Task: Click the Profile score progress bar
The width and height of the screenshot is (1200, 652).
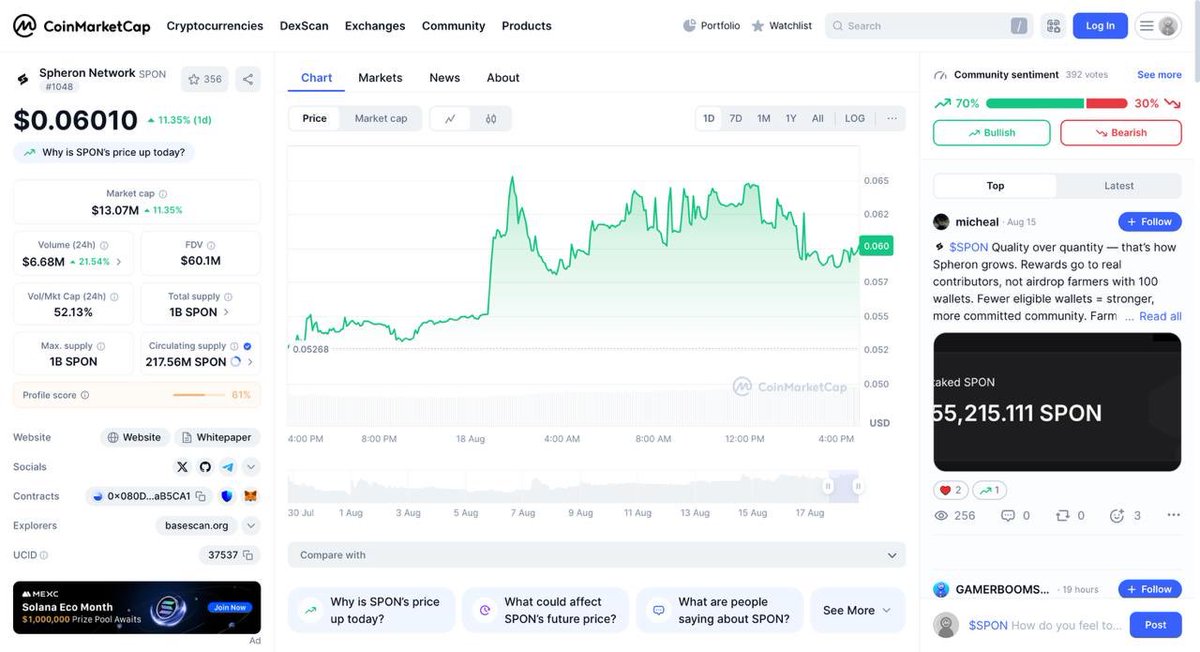Action: [199, 395]
